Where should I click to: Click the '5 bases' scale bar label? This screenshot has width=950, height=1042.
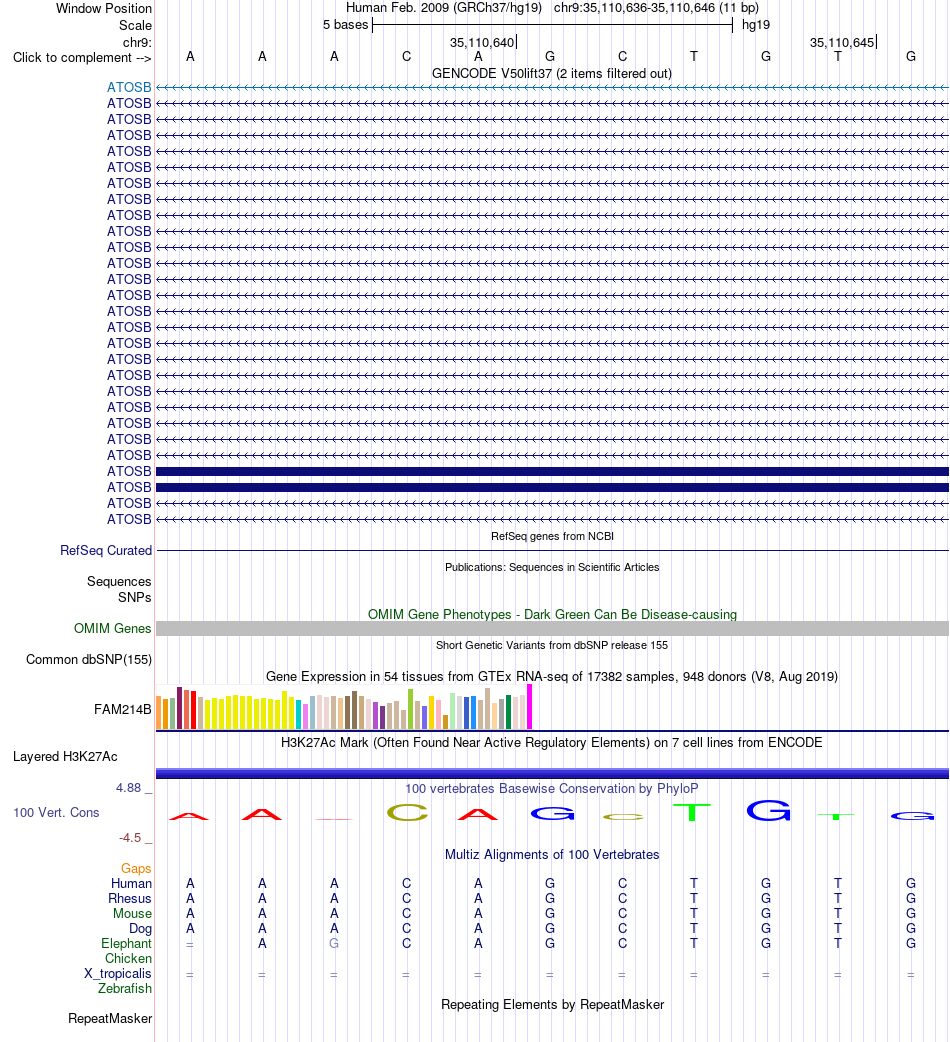pos(345,25)
